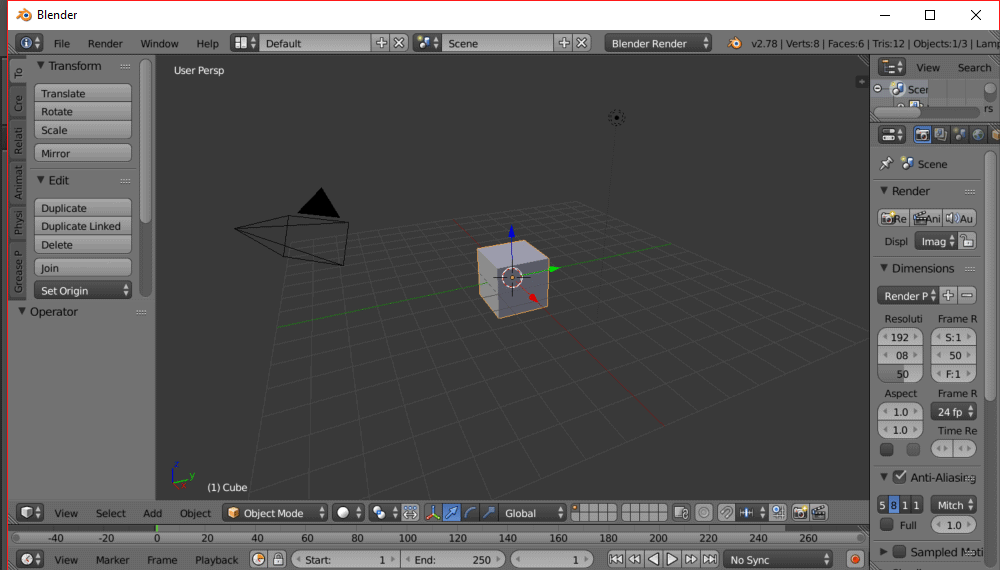The image size is (1000, 570).
Task: Click the resolution percentage 50 slider
Action: click(901, 374)
